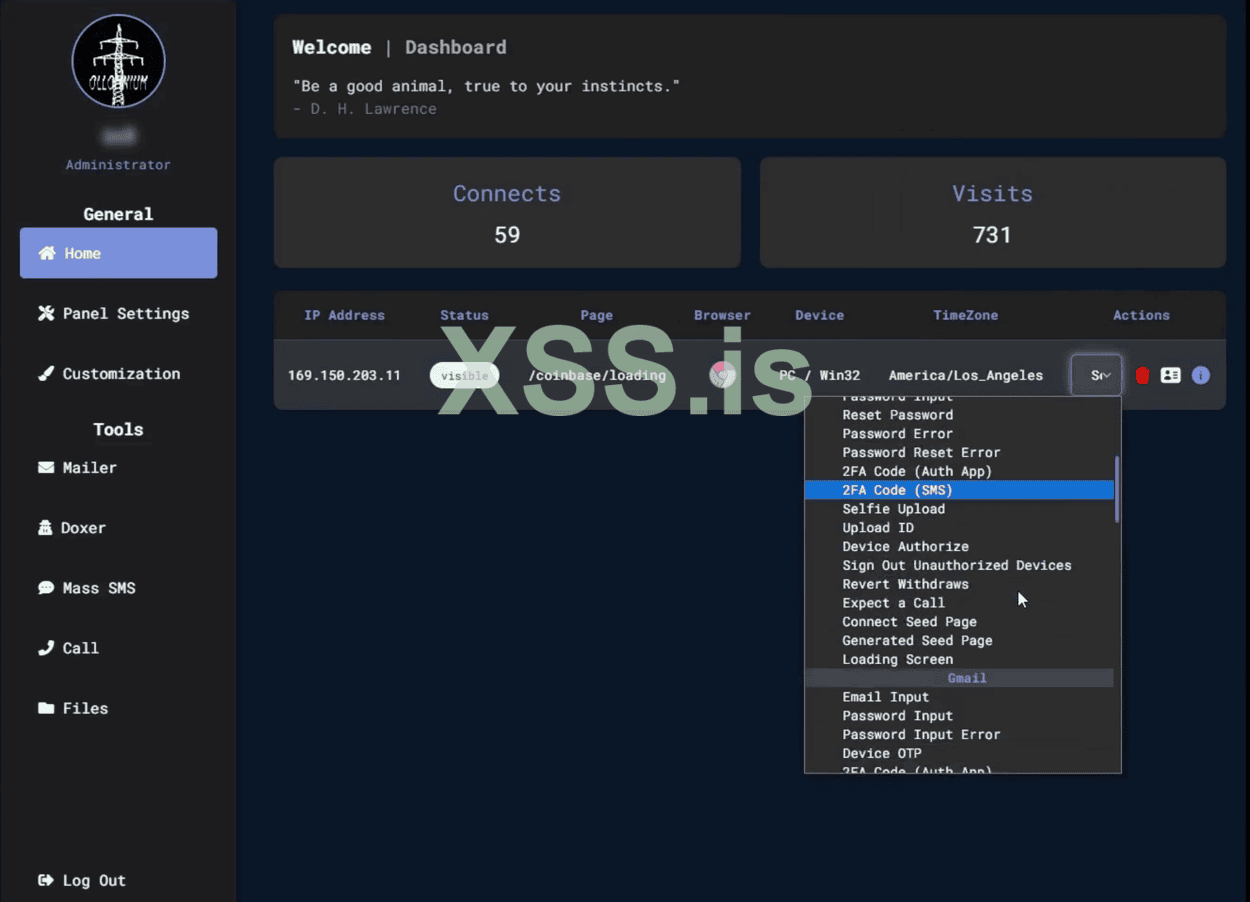The height and width of the screenshot is (902, 1250).
Task: Select Sign Out Unauthorized Devices
Action: point(956,565)
